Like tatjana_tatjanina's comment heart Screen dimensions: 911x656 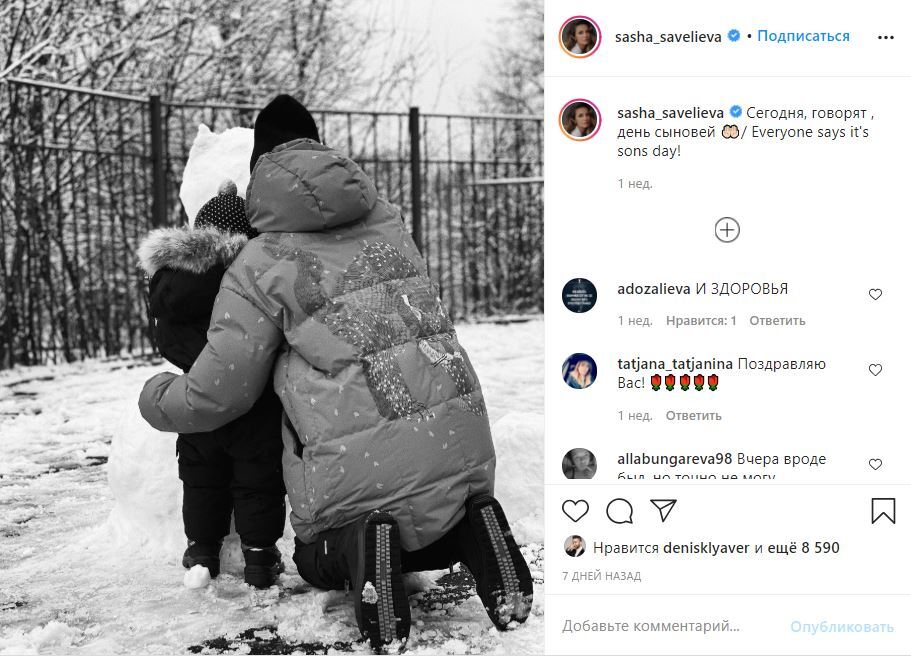click(875, 370)
